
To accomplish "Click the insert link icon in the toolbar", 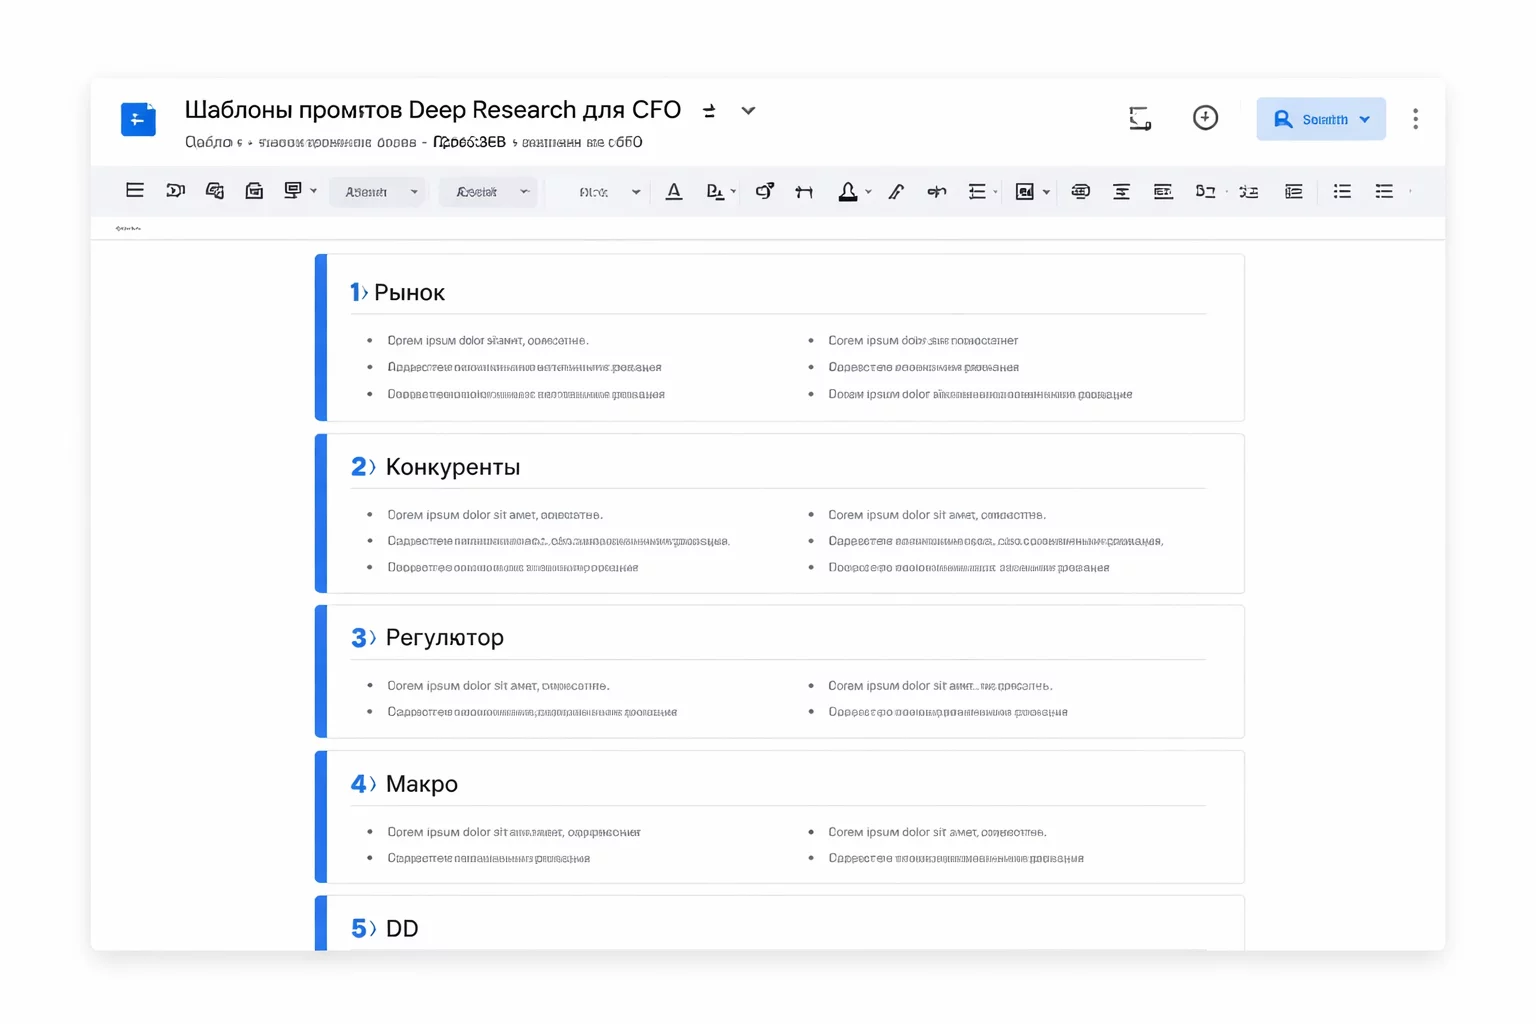I will (x=936, y=192).
